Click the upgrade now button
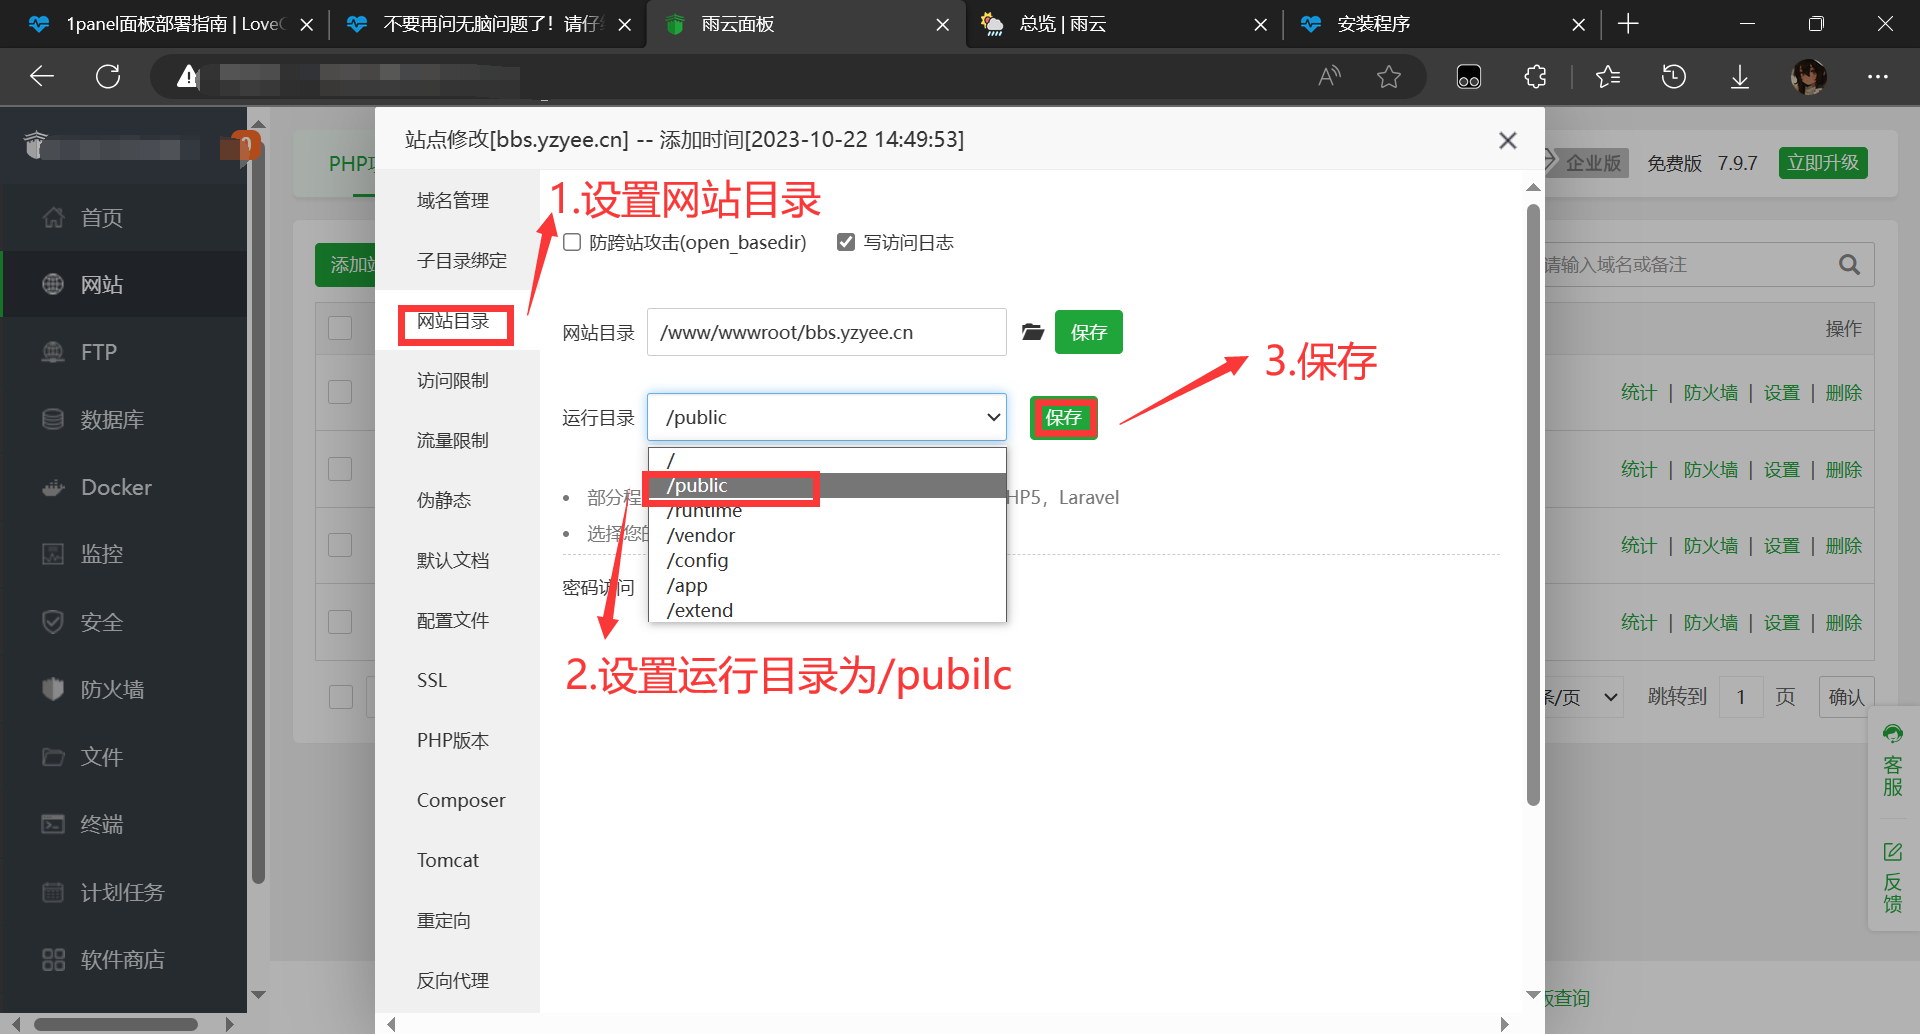Viewport: 1920px width, 1034px height. click(x=1822, y=163)
